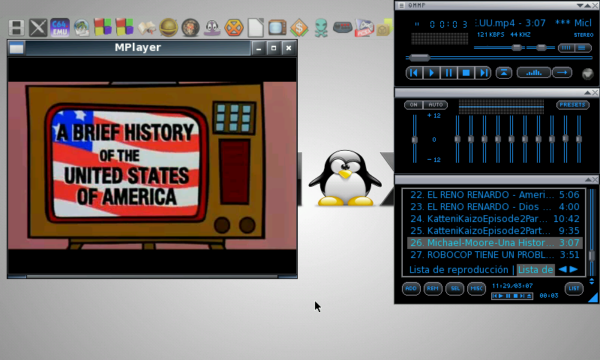Toggle repeat with the arrow button
The height and width of the screenshot is (360, 600).
[x=562, y=73]
